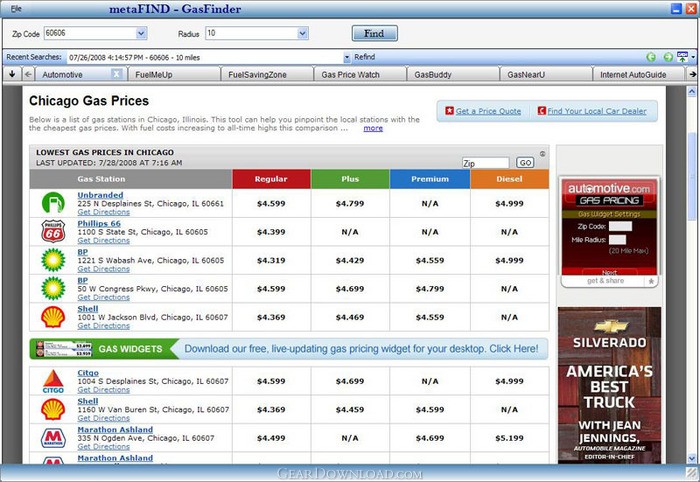Click the BP logo beside 1221 S Wabash Ave
Image resolution: width=700 pixels, height=482 pixels.
click(53, 260)
